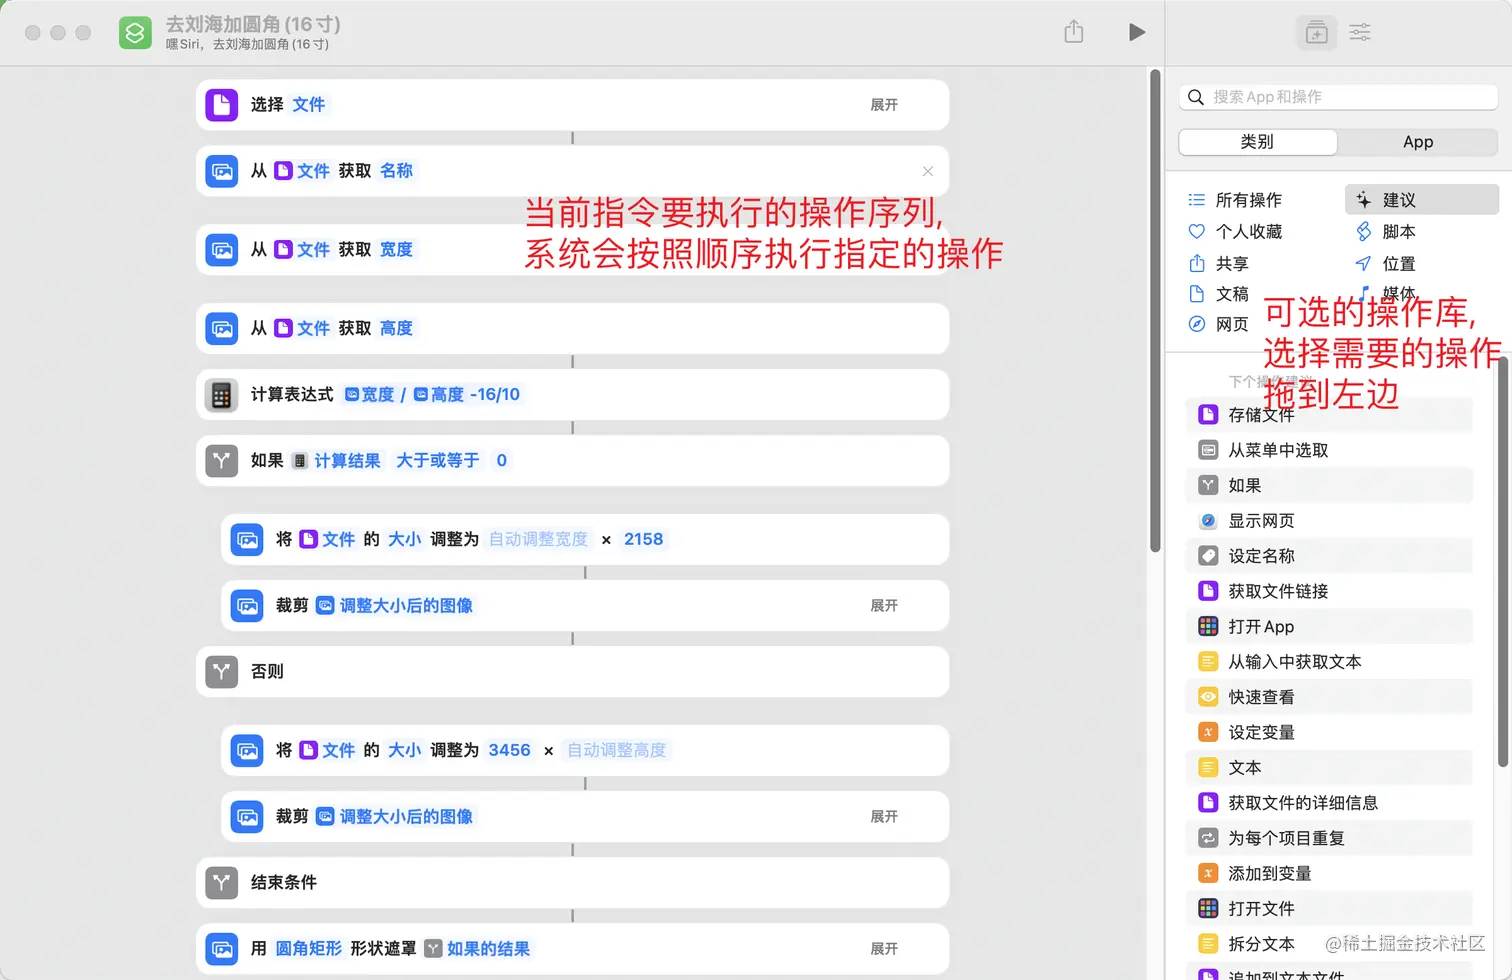Remove the 获取名称 action with the ×

[x=927, y=171]
